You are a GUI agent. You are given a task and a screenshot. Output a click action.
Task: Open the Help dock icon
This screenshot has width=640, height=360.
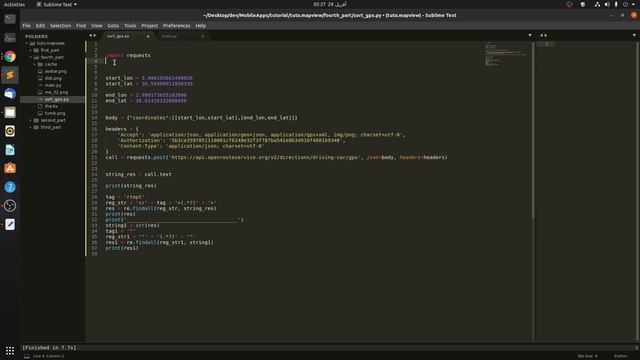coord(10,187)
